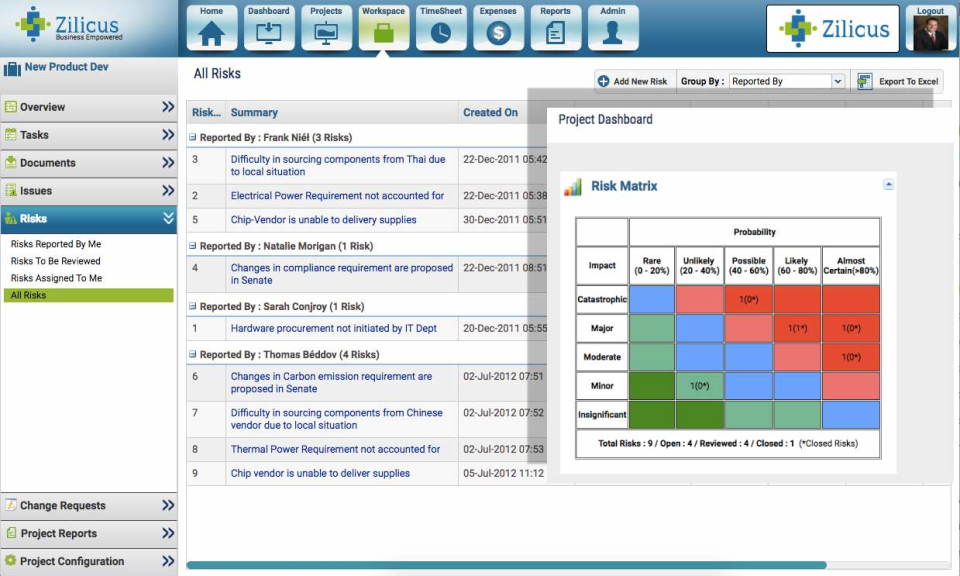Viewport: 960px width, 576px height.
Task: Open the TimeSheet clock icon
Action: click(x=440, y=33)
